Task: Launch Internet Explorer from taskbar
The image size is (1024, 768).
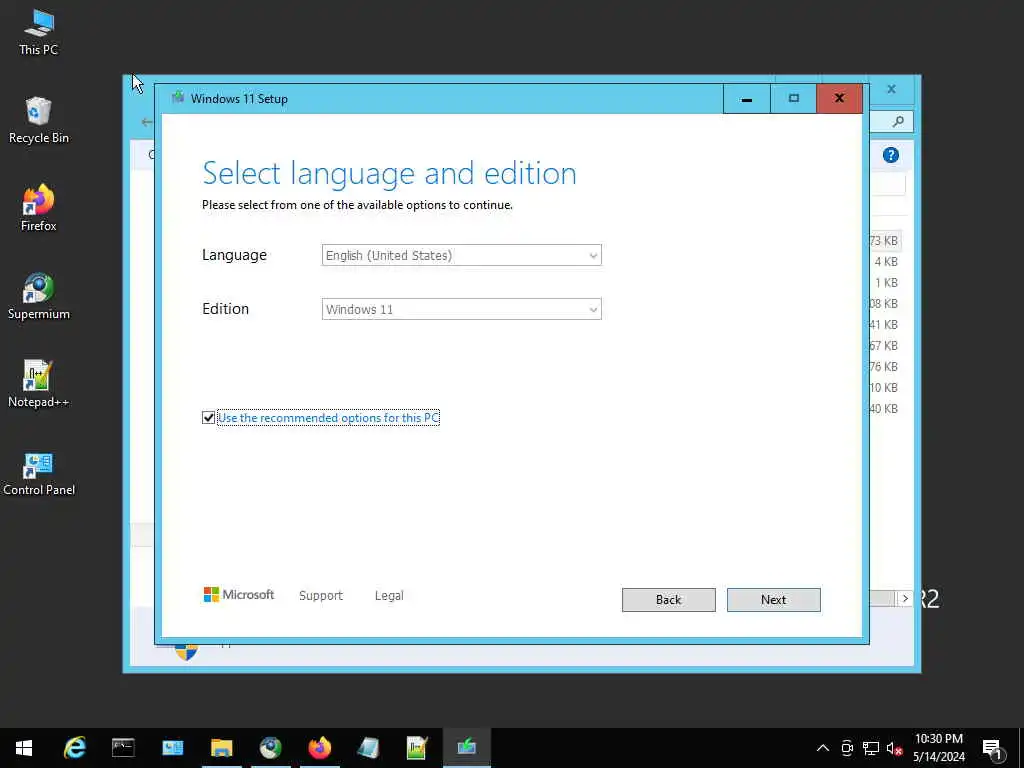Action: [74, 748]
